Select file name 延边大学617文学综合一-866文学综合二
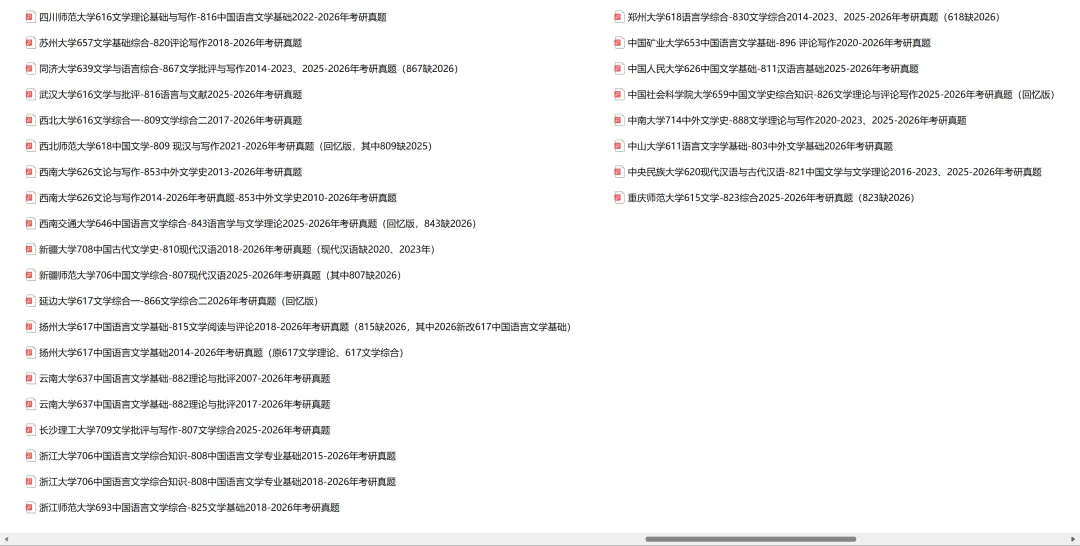The width and height of the screenshot is (1080, 546). (x=178, y=301)
